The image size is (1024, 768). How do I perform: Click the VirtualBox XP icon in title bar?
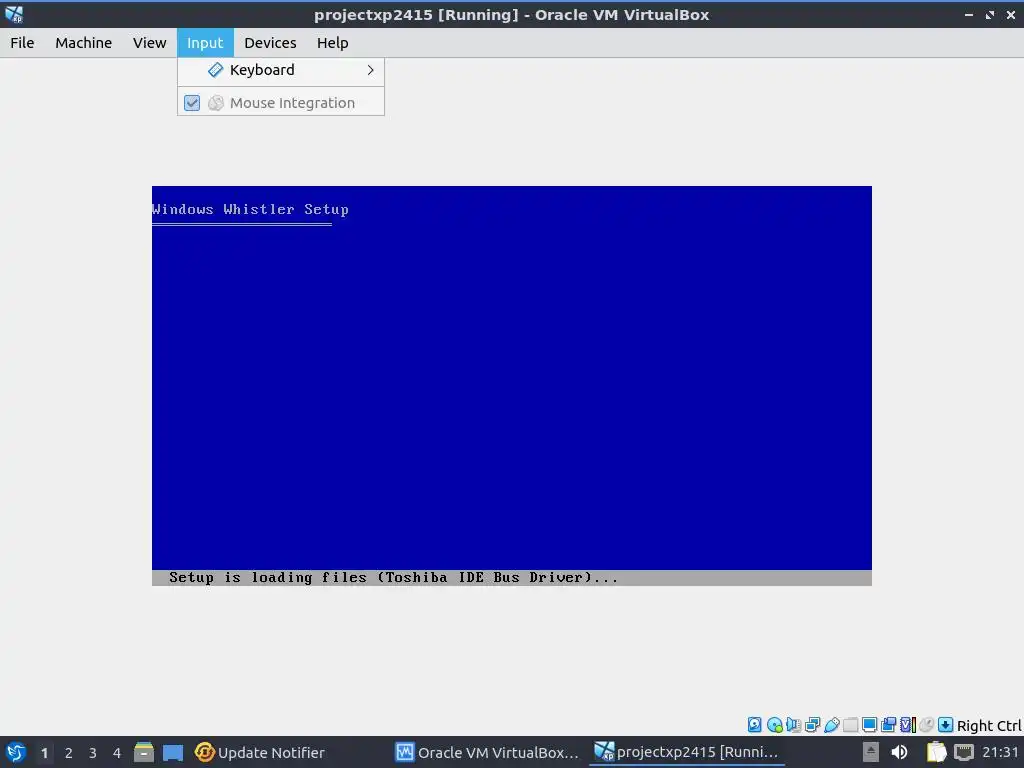pyautogui.click(x=14, y=14)
